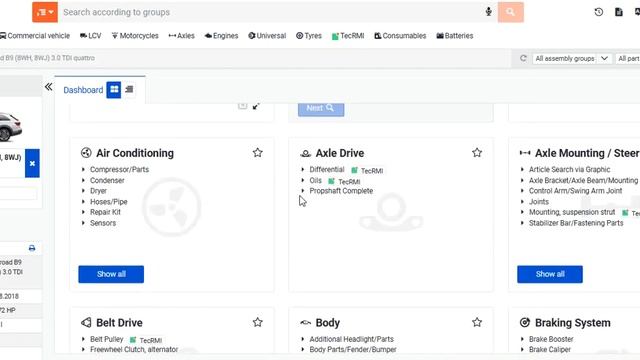Click the print icon in sidebar
Screen dimensions: 640x360
32,248
